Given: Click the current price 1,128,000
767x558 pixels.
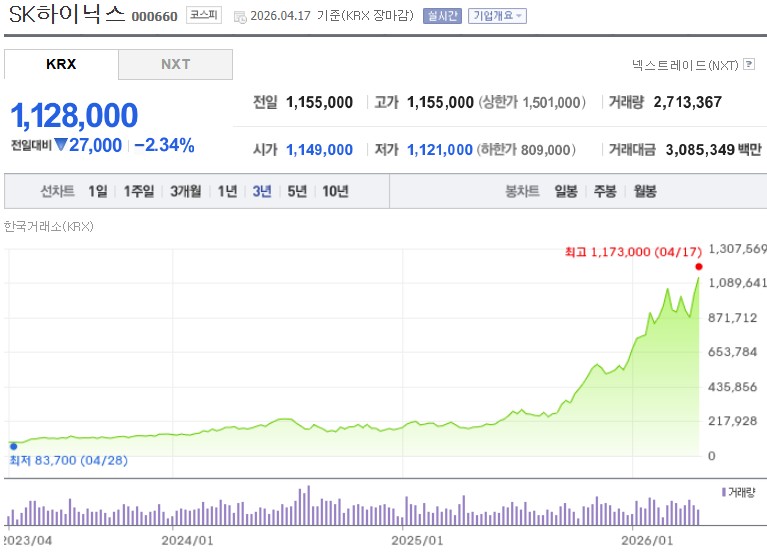Looking at the screenshot, I should pyautogui.click(x=74, y=115).
